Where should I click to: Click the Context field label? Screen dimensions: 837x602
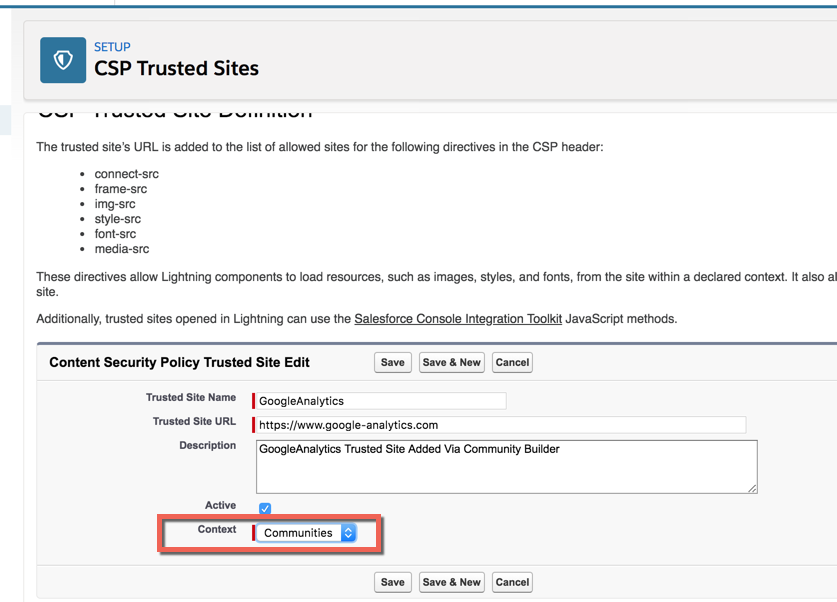click(x=217, y=529)
